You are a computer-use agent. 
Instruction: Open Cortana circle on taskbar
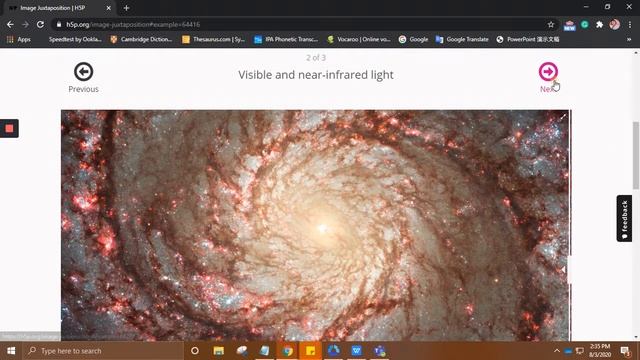(x=195, y=351)
